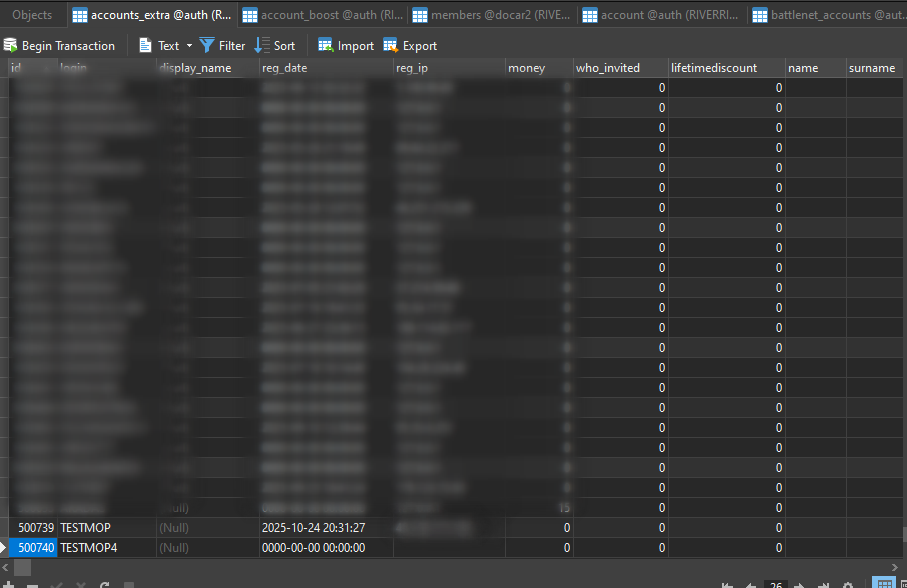The height and width of the screenshot is (588, 907).
Task: Launch the Import wizard
Action: (x=346, y=46)
